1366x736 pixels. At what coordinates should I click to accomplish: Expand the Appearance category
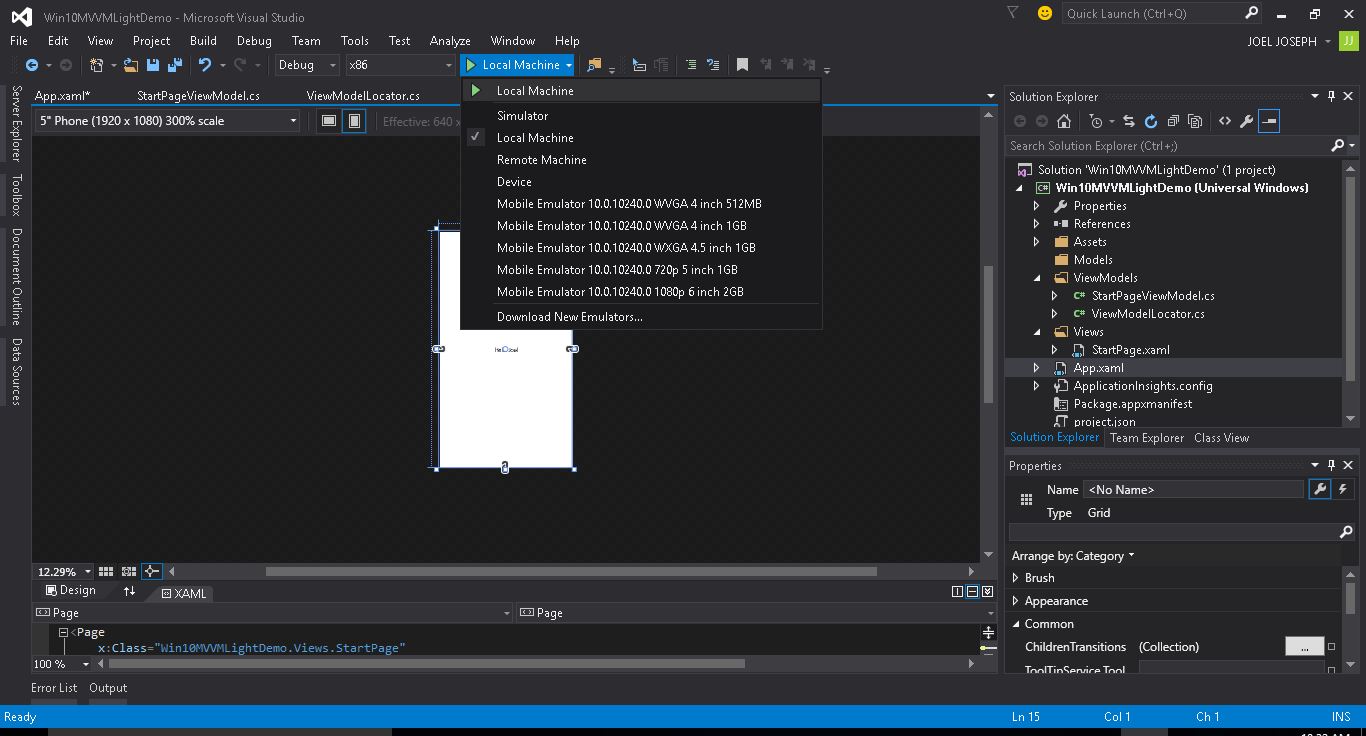pyautogui.click(x=1016, y=601)
